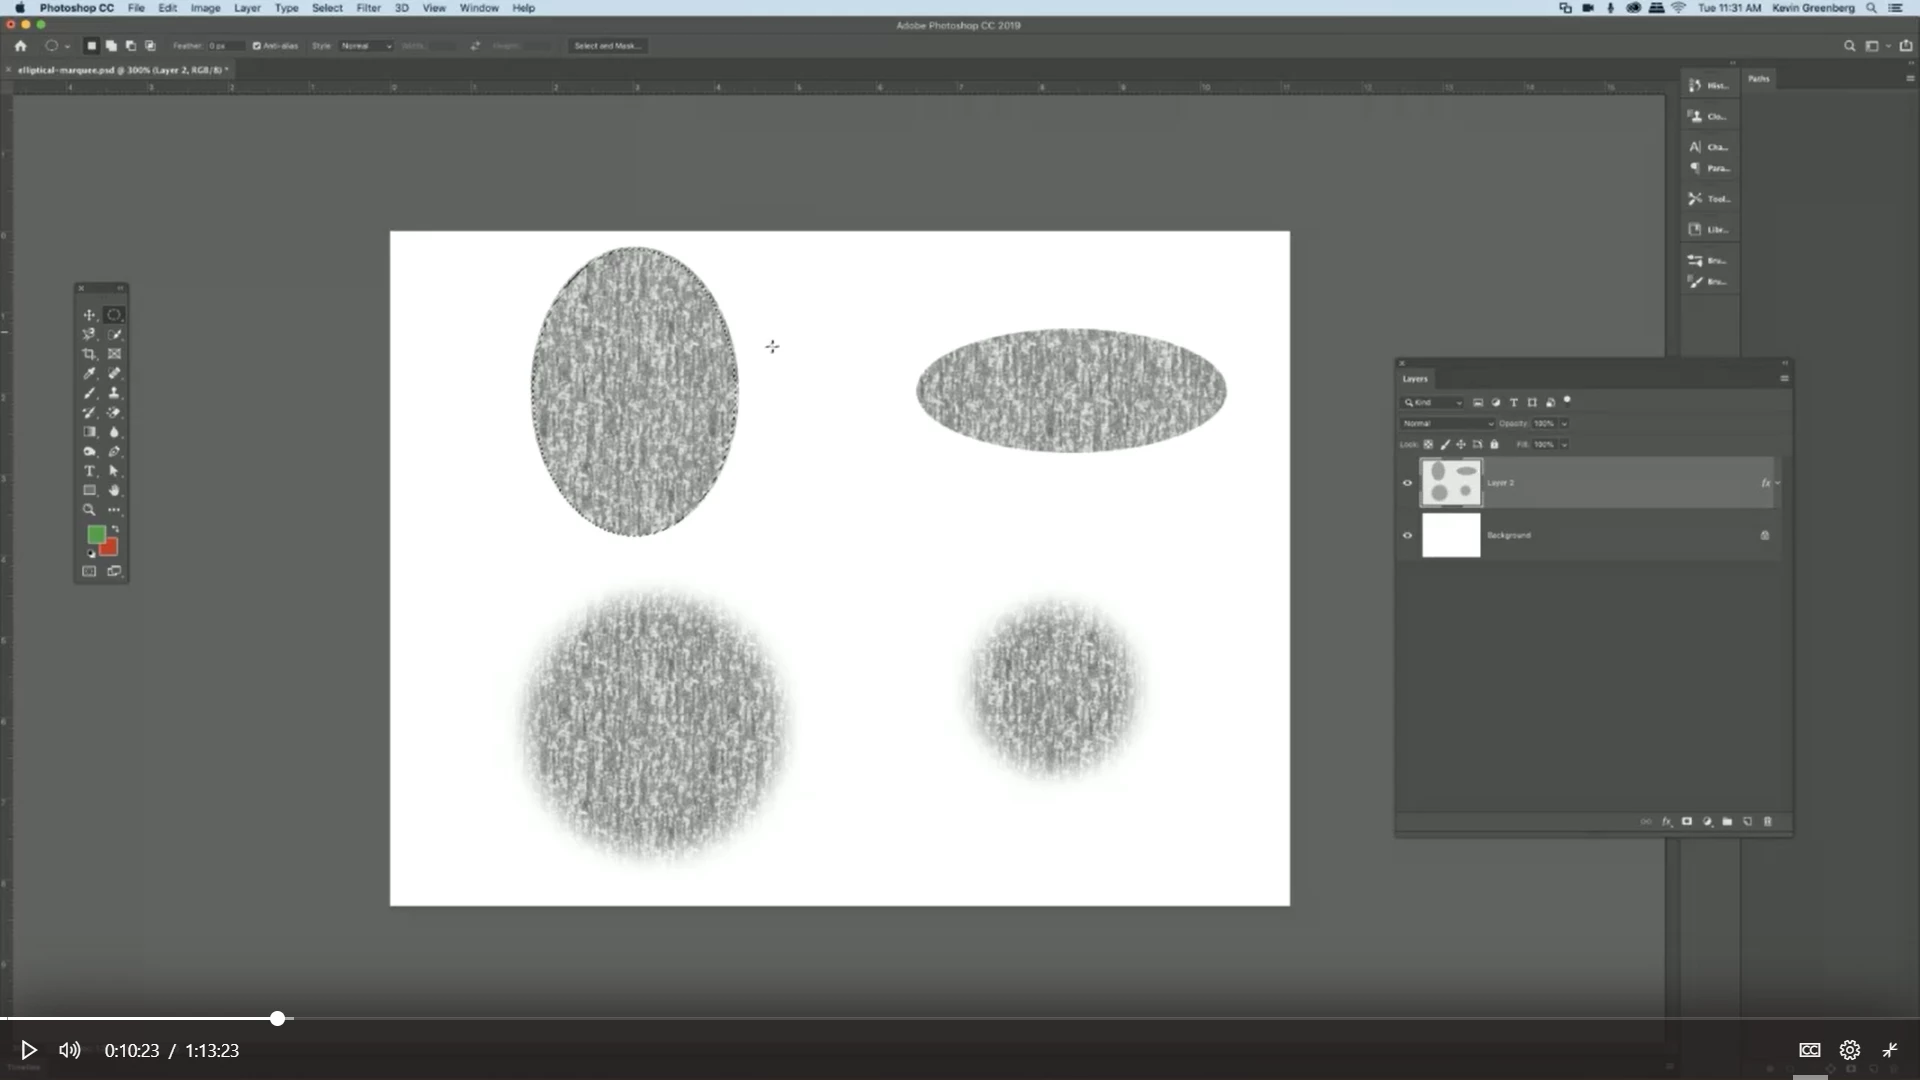This screenshot has width=1920, height=1080.
Task: Click the lock all icon in Layers panel
Action: click(x=1495, y=444)
